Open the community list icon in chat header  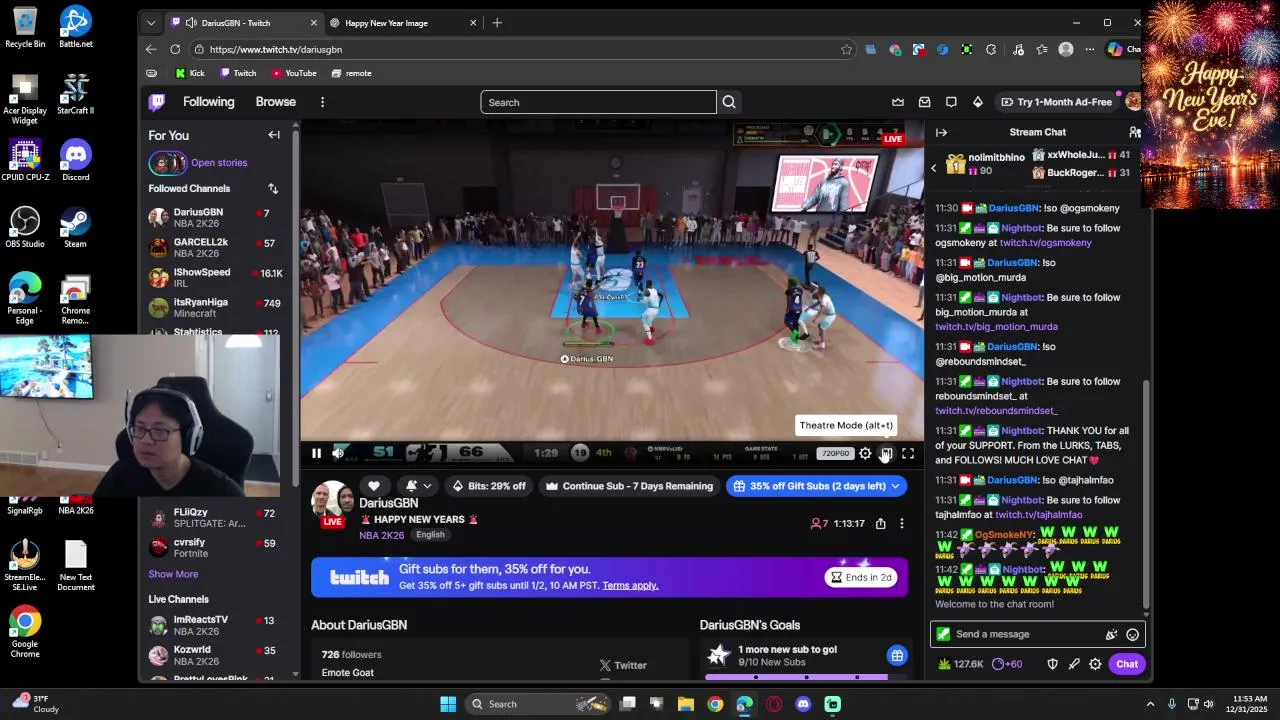coord(1135,132)
